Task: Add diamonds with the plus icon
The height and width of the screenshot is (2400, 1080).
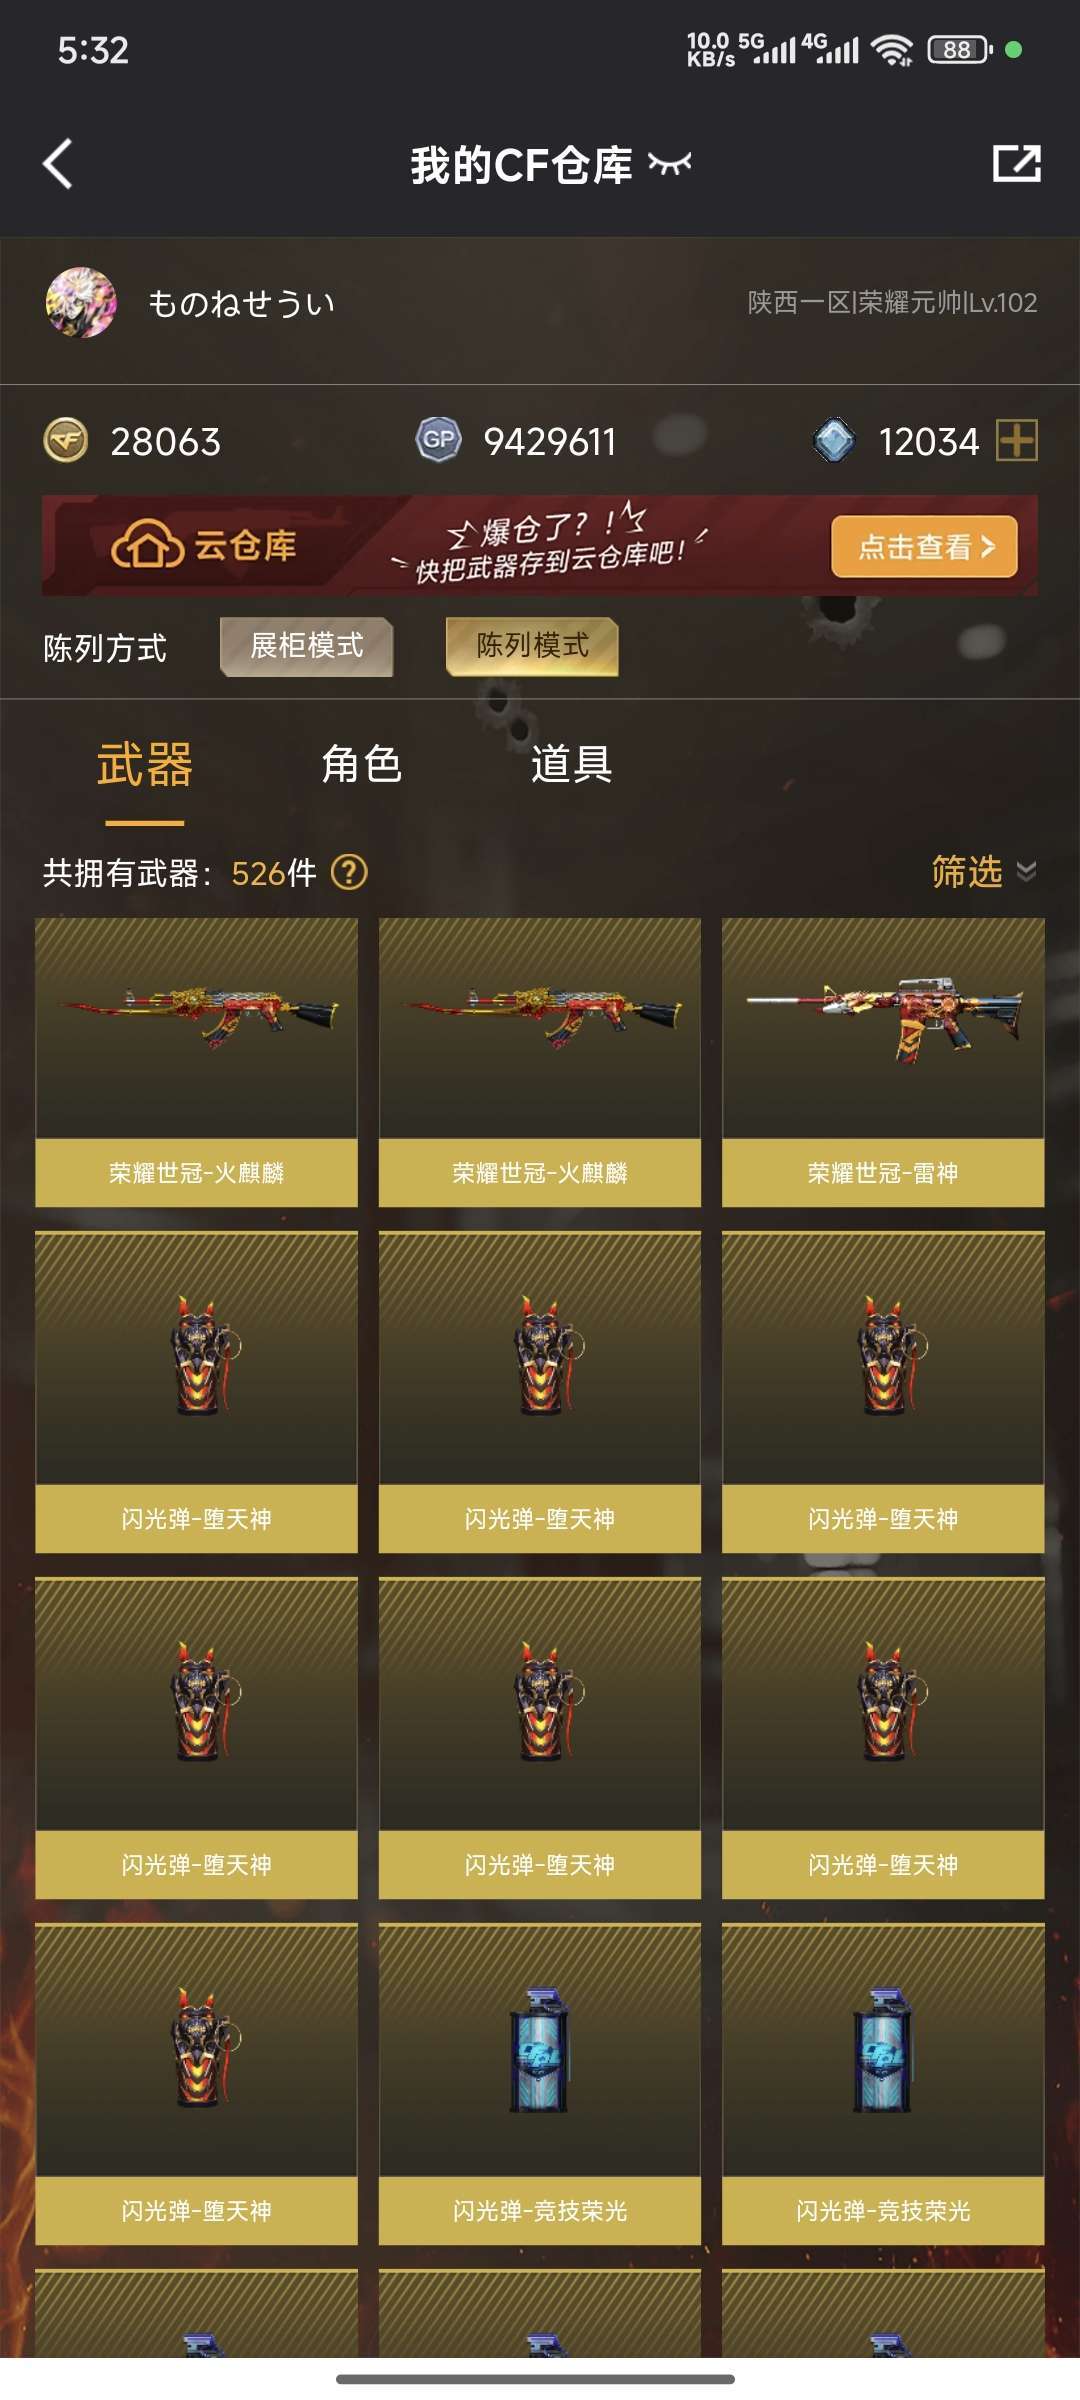Action: [1017, 440]
